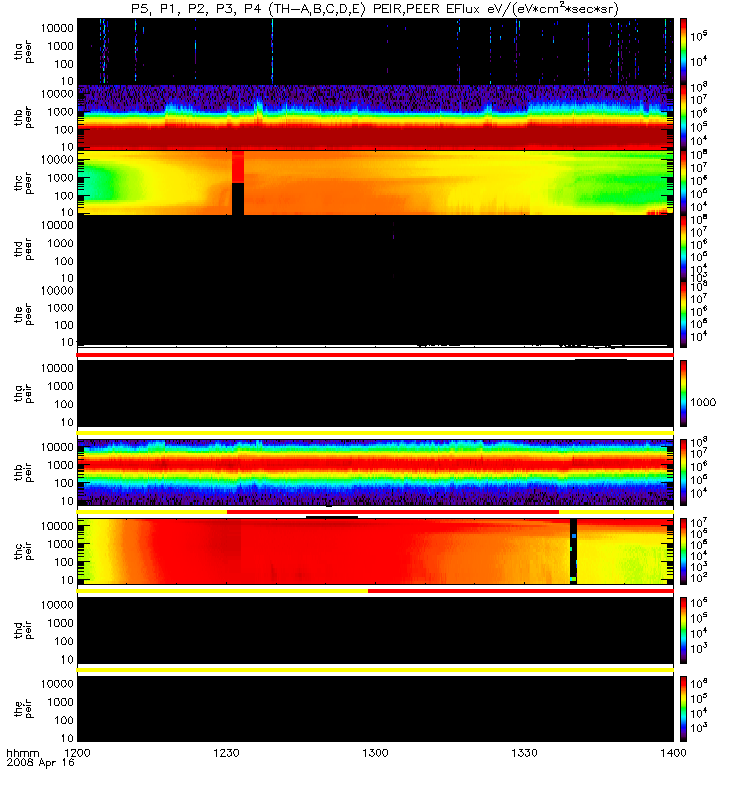Select the 'tha peir' y-axis label
Screen dimensions: 750x800
(x=23, y=393)
